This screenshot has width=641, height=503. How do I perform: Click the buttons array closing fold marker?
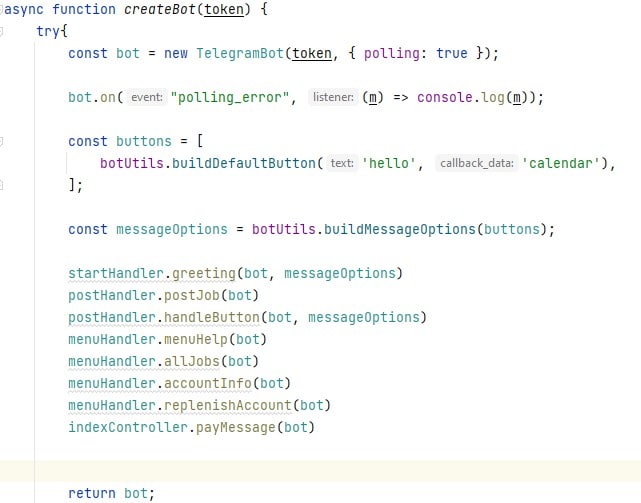click(1, 185)
